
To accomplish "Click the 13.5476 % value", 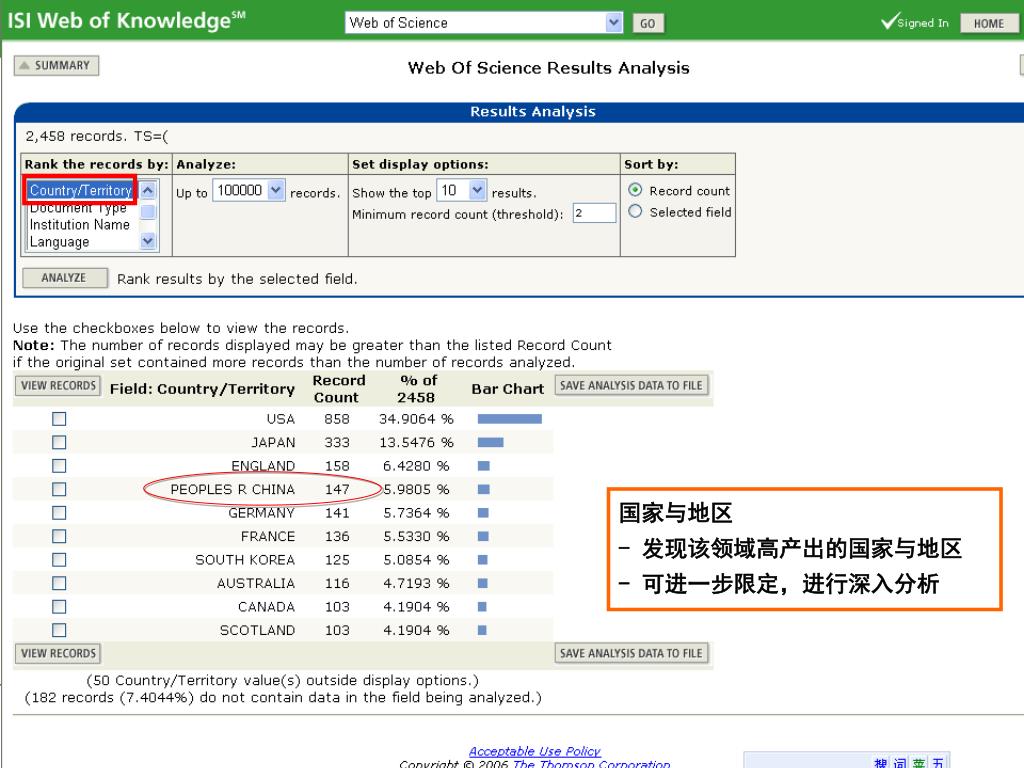I will [416, 442].
